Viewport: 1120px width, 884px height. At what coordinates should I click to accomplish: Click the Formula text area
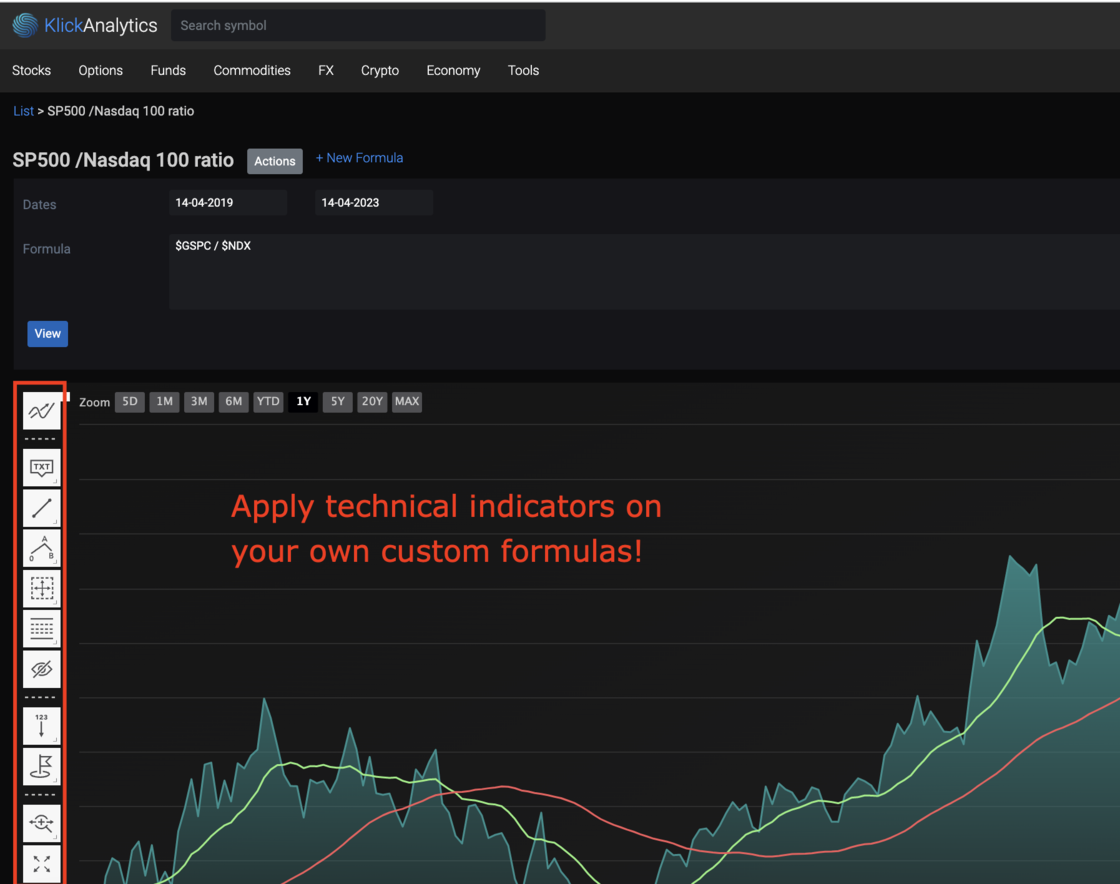[x=644, y=271]
